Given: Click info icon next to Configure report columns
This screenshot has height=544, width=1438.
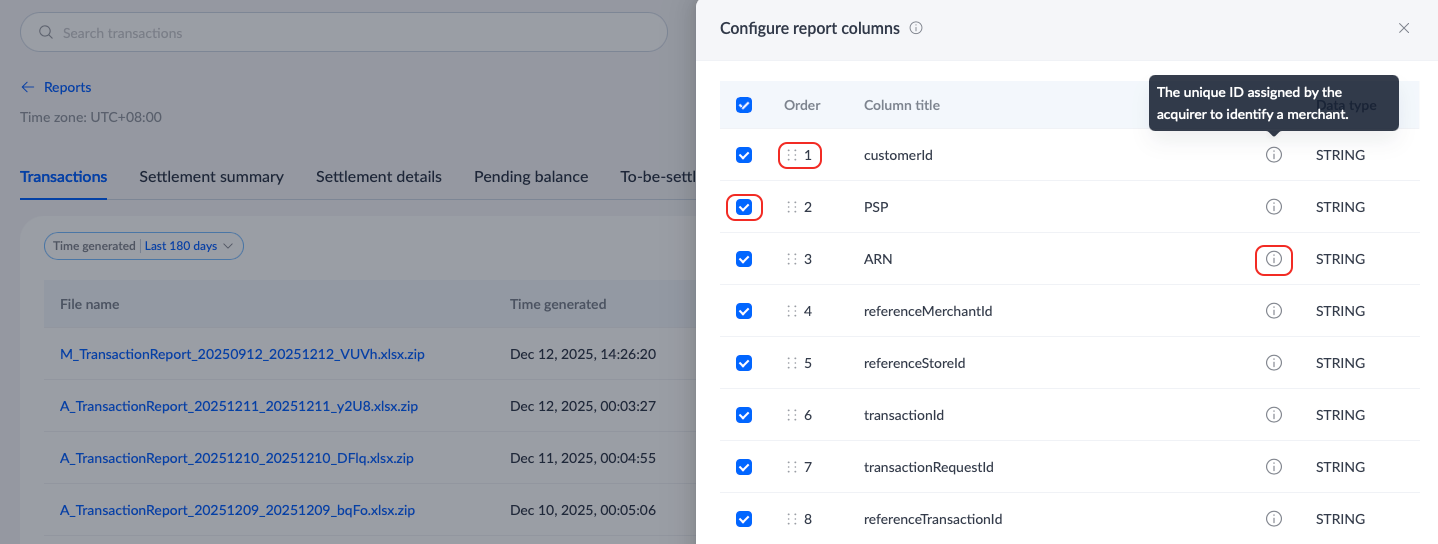Looking at the screenshot, I should (916, 28).
